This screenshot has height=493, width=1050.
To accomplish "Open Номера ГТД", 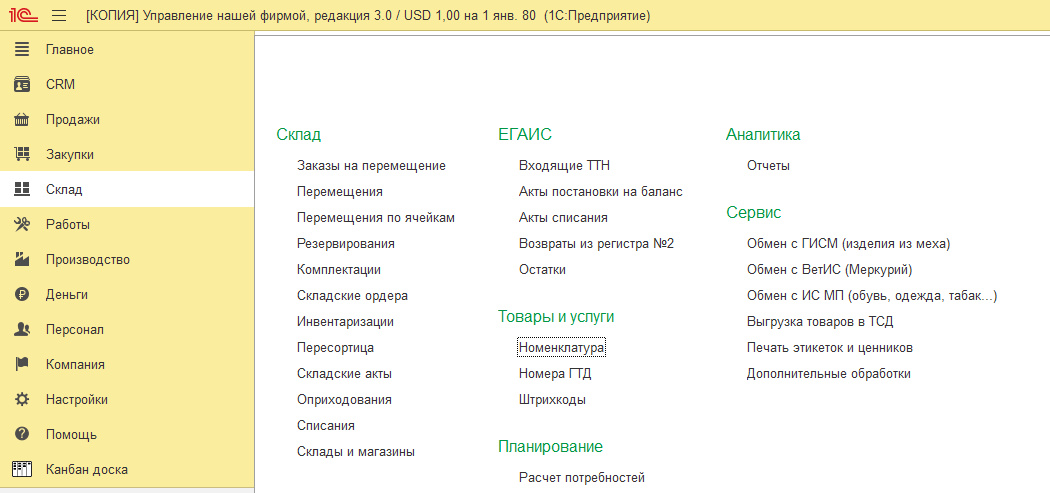I will pos(555,374).
